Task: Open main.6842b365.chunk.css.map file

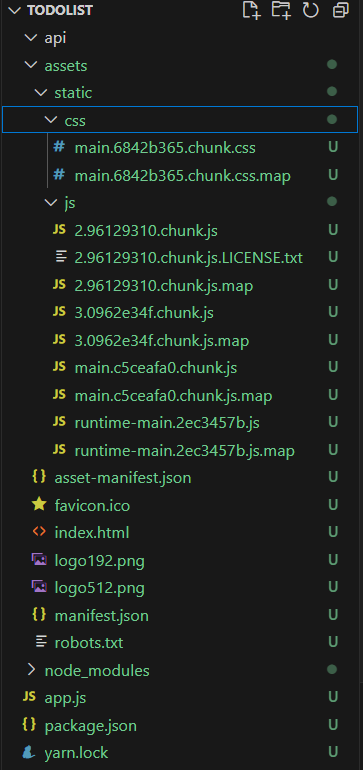Action: [x=183, y=175]
